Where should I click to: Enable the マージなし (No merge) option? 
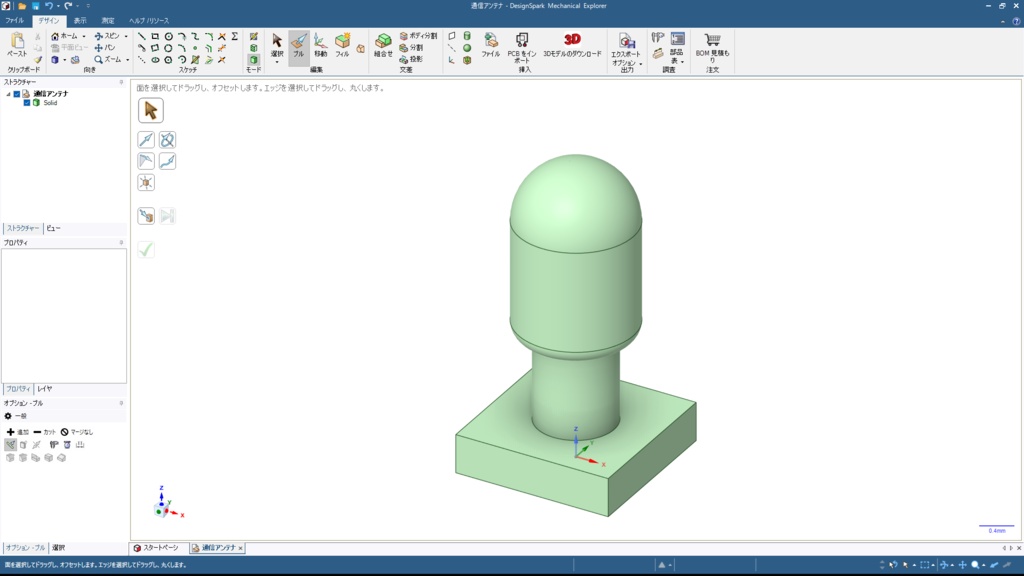pyautogui.click(x=76, y=432)
